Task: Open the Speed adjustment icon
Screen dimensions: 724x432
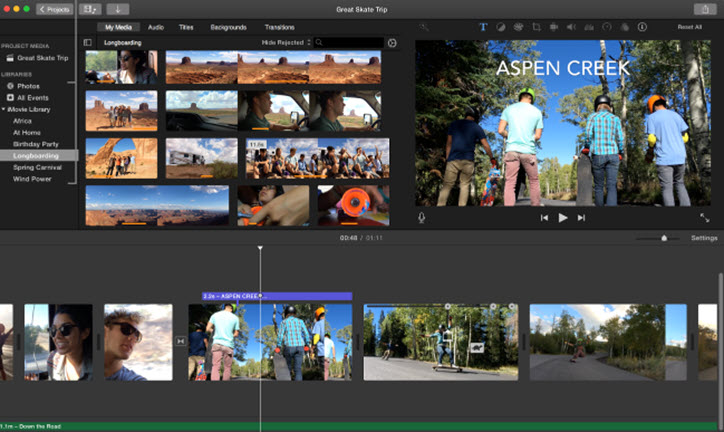Action: click(x=606, y=27)
